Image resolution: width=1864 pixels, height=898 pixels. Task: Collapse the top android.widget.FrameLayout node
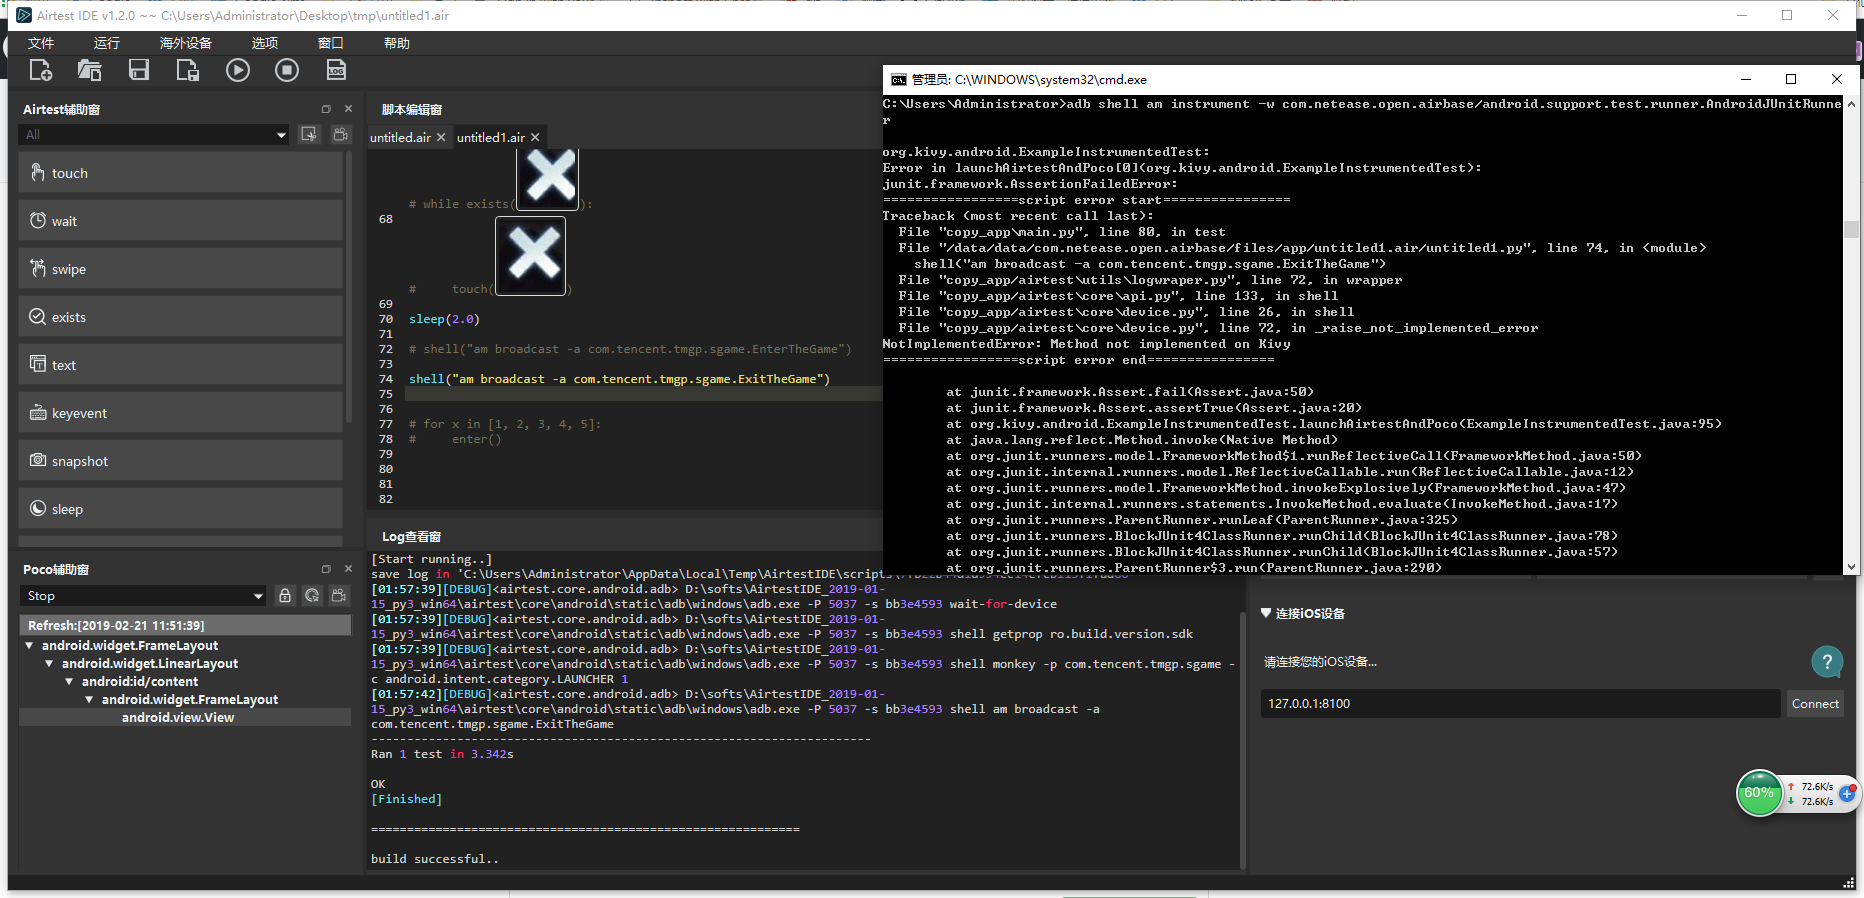[x=30, y=646]
